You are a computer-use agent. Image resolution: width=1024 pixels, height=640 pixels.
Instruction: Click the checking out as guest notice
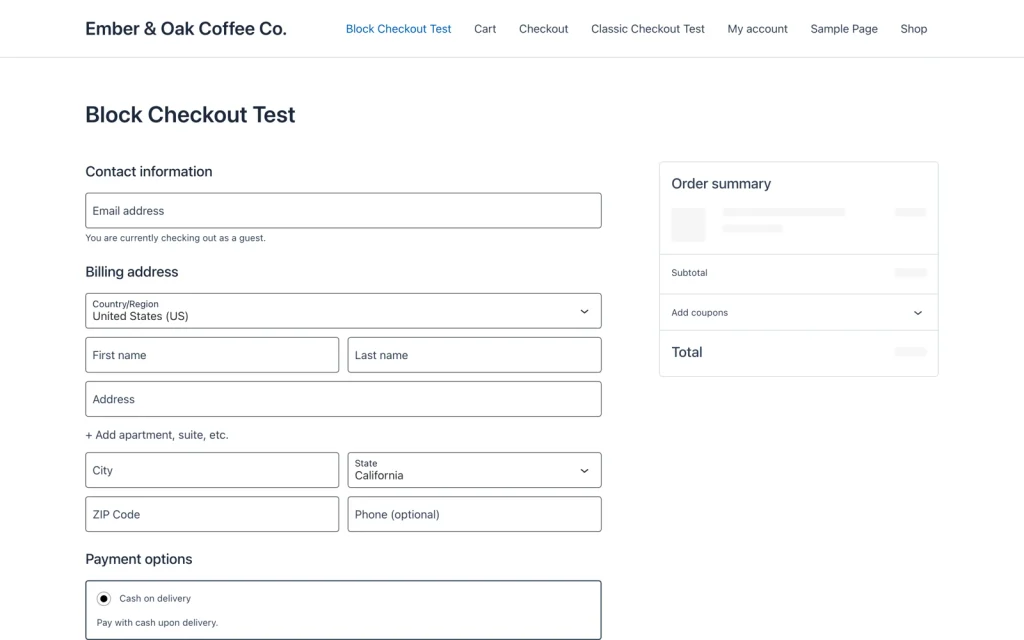pos(176,238)
